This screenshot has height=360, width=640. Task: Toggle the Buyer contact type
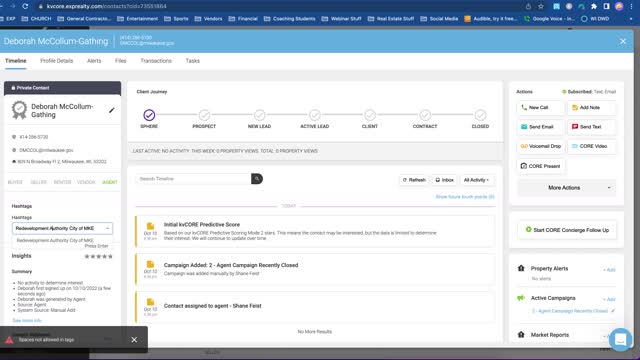15,182
